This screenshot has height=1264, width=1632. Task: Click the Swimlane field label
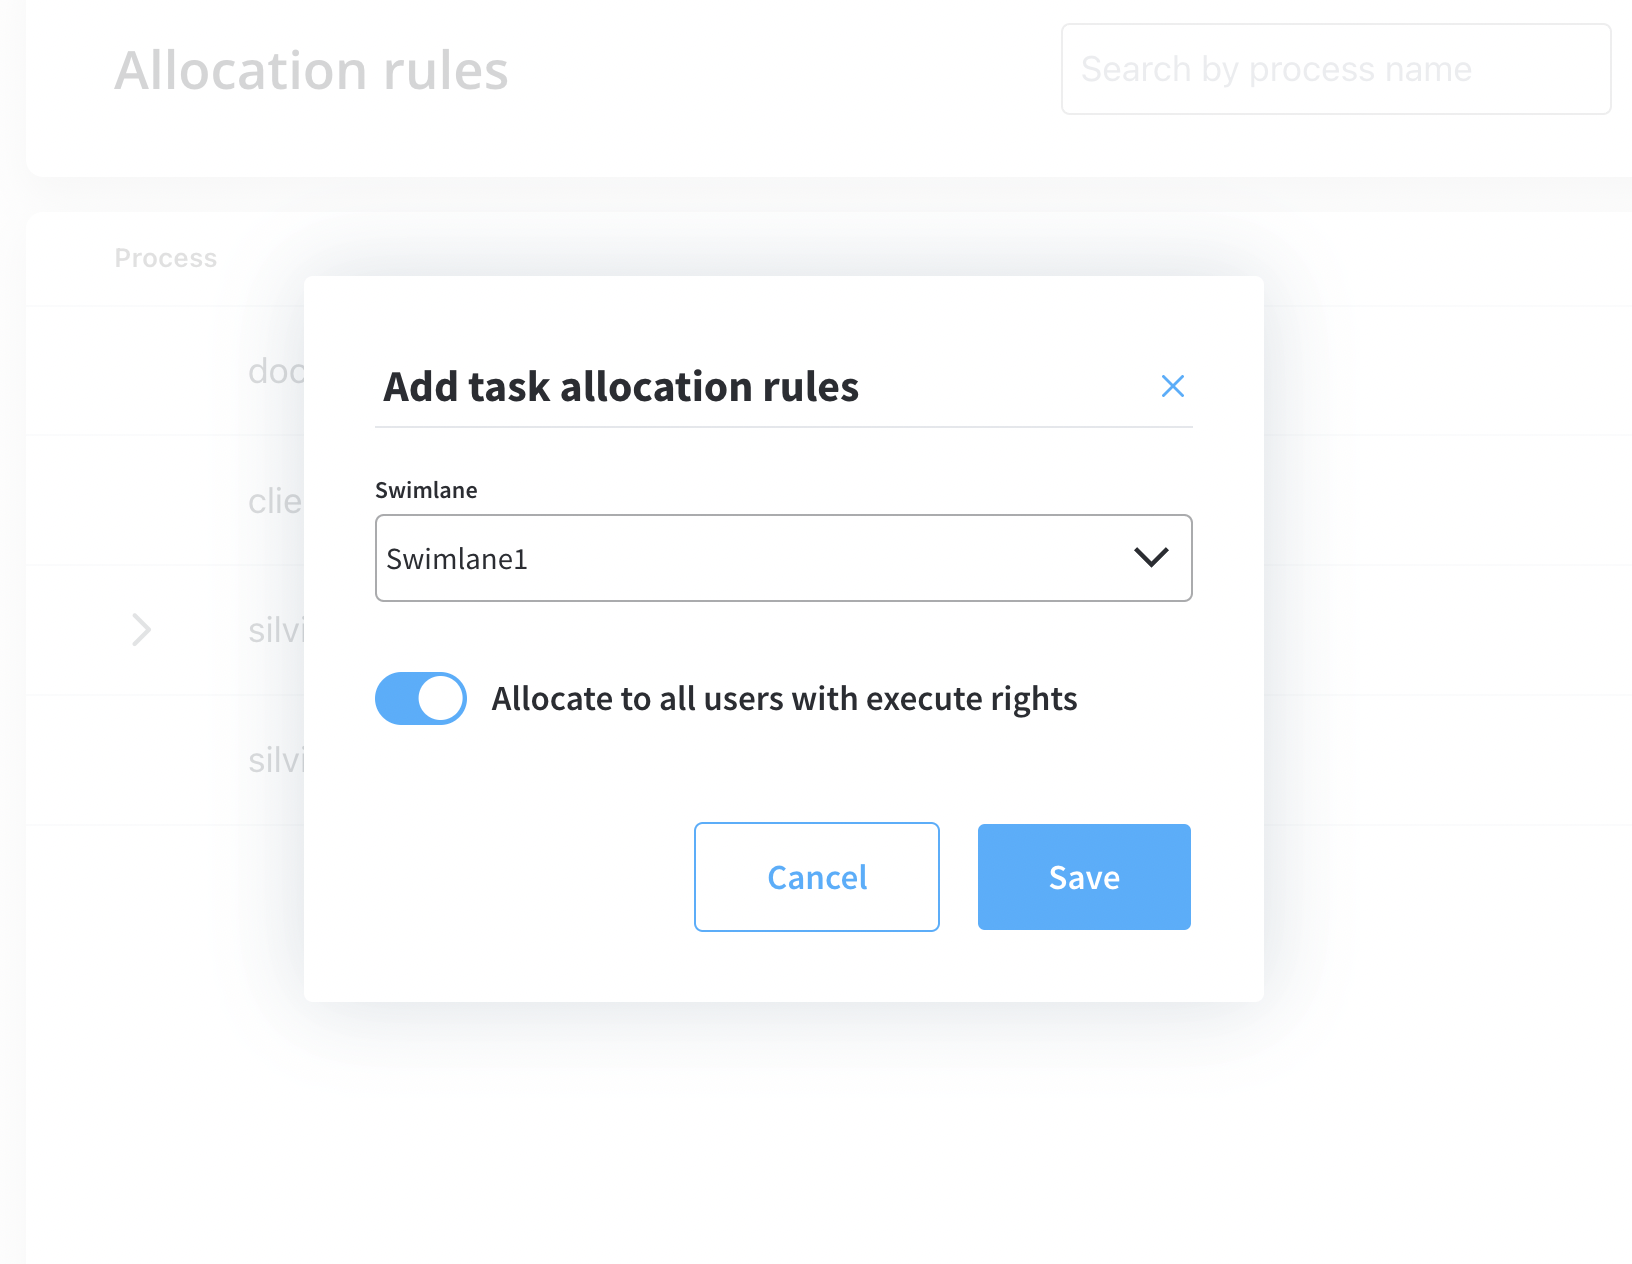point(426,490)
